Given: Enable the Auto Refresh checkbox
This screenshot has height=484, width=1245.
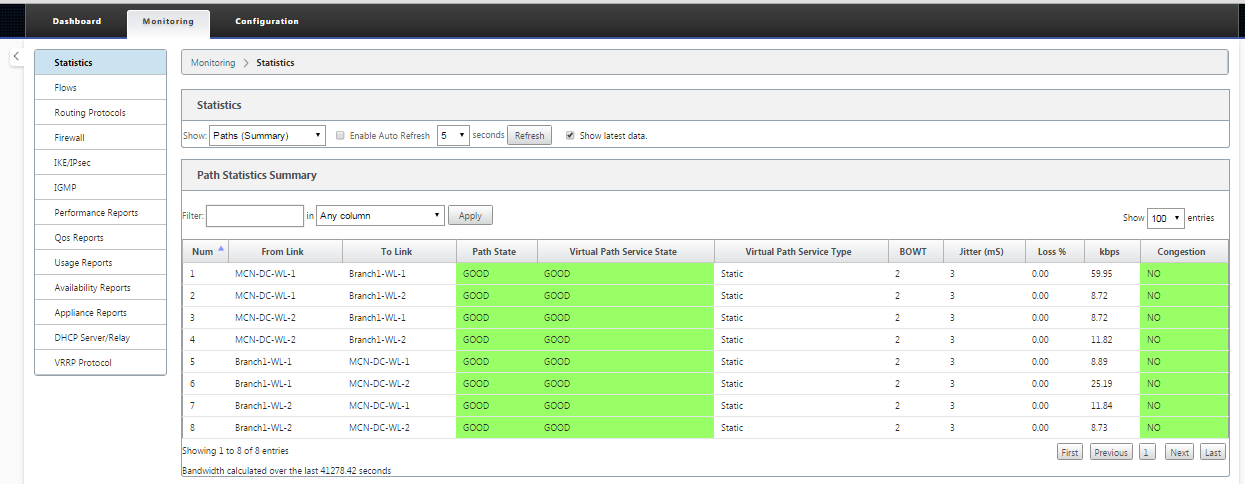Looking at the screenshot, I should [340, 135].
